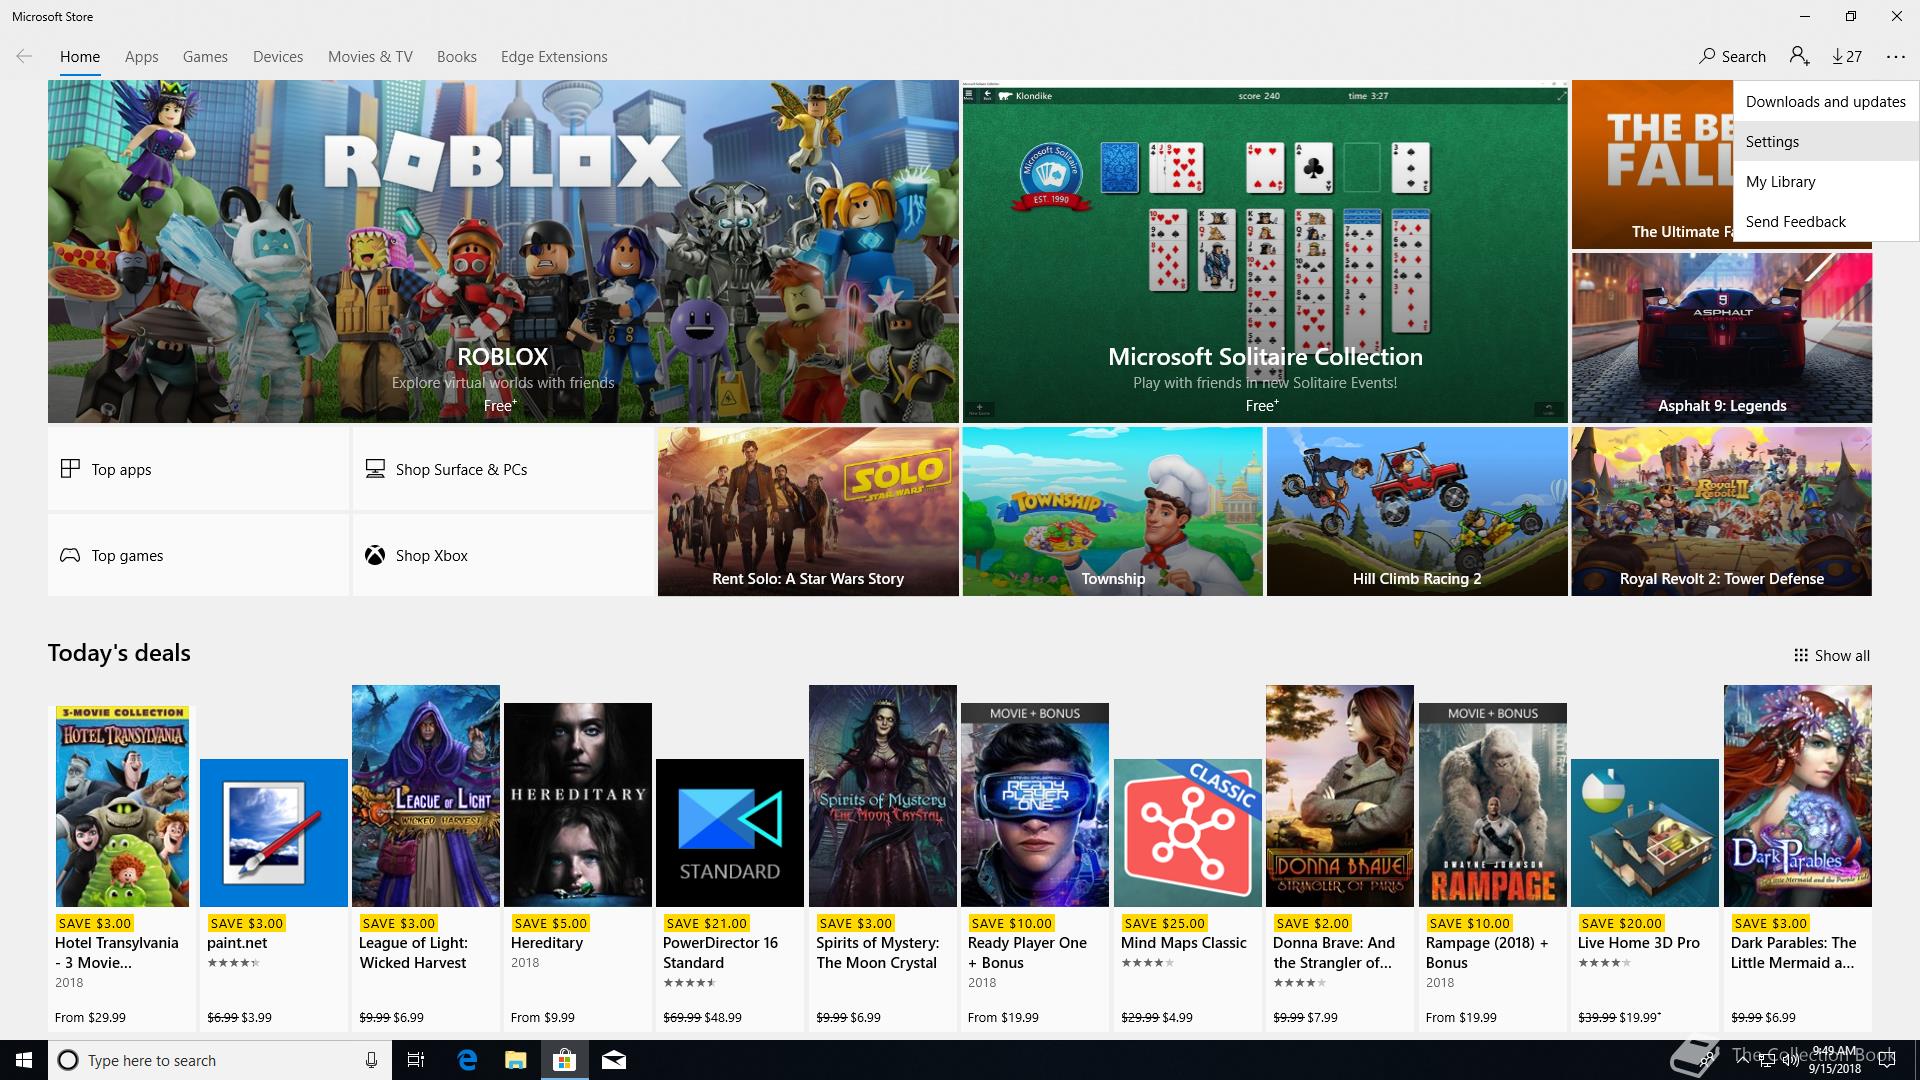
Task: Open the Shop Xbox tile
Action: (x=503, y=555)
